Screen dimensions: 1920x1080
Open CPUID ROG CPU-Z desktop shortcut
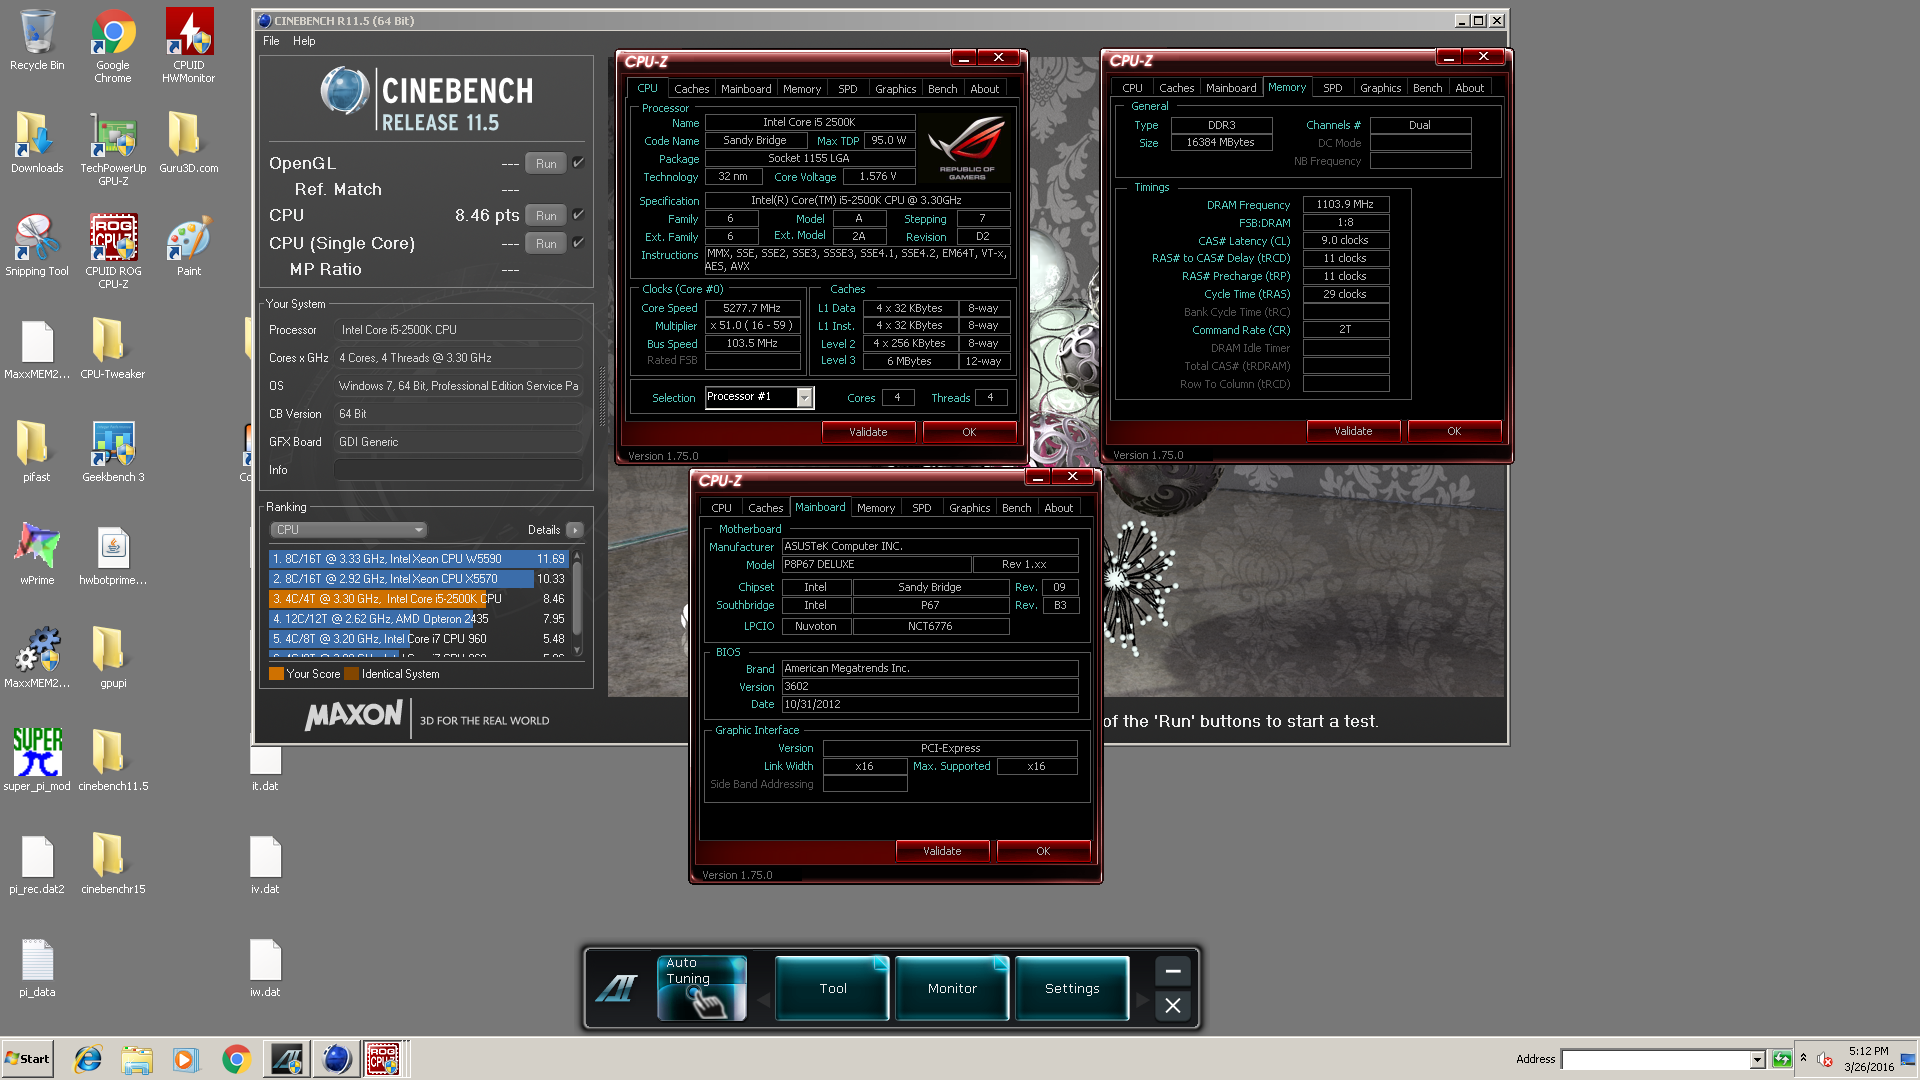click(113, 252)
